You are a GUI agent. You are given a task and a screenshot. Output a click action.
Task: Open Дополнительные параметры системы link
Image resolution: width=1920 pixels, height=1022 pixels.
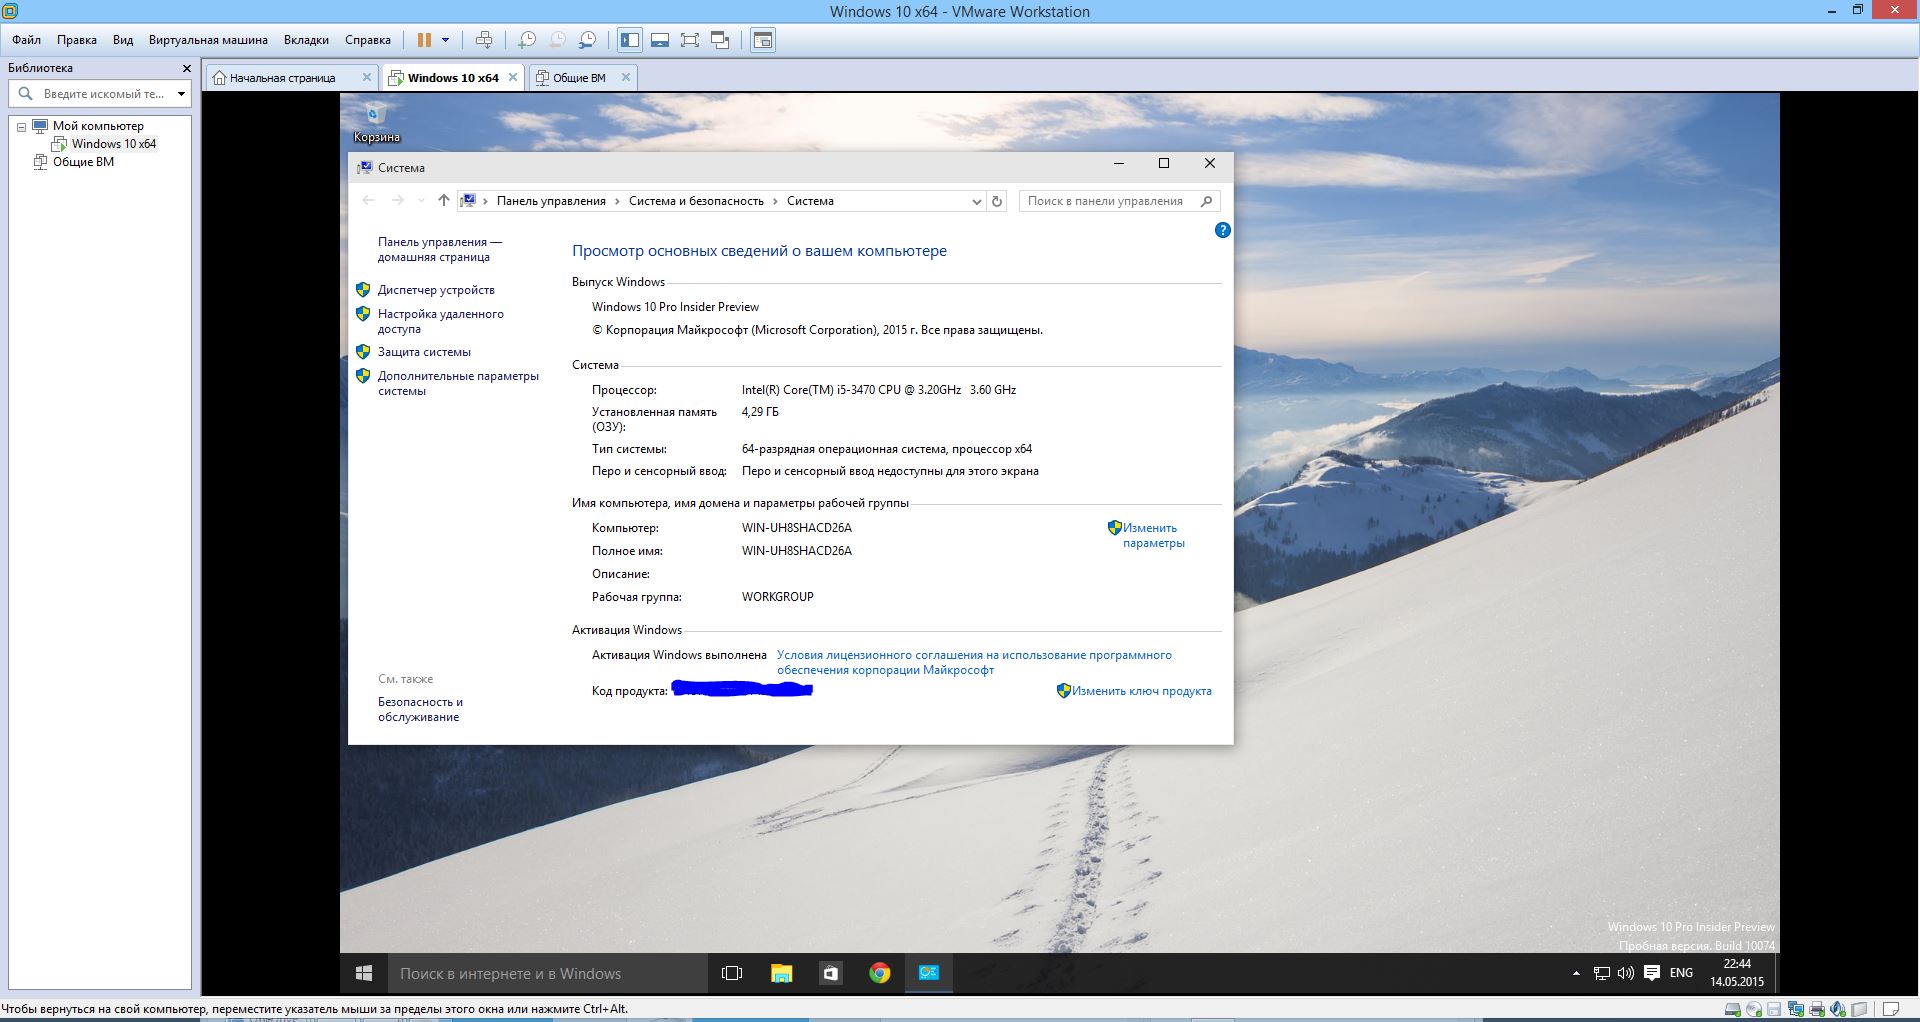point(458,383)
